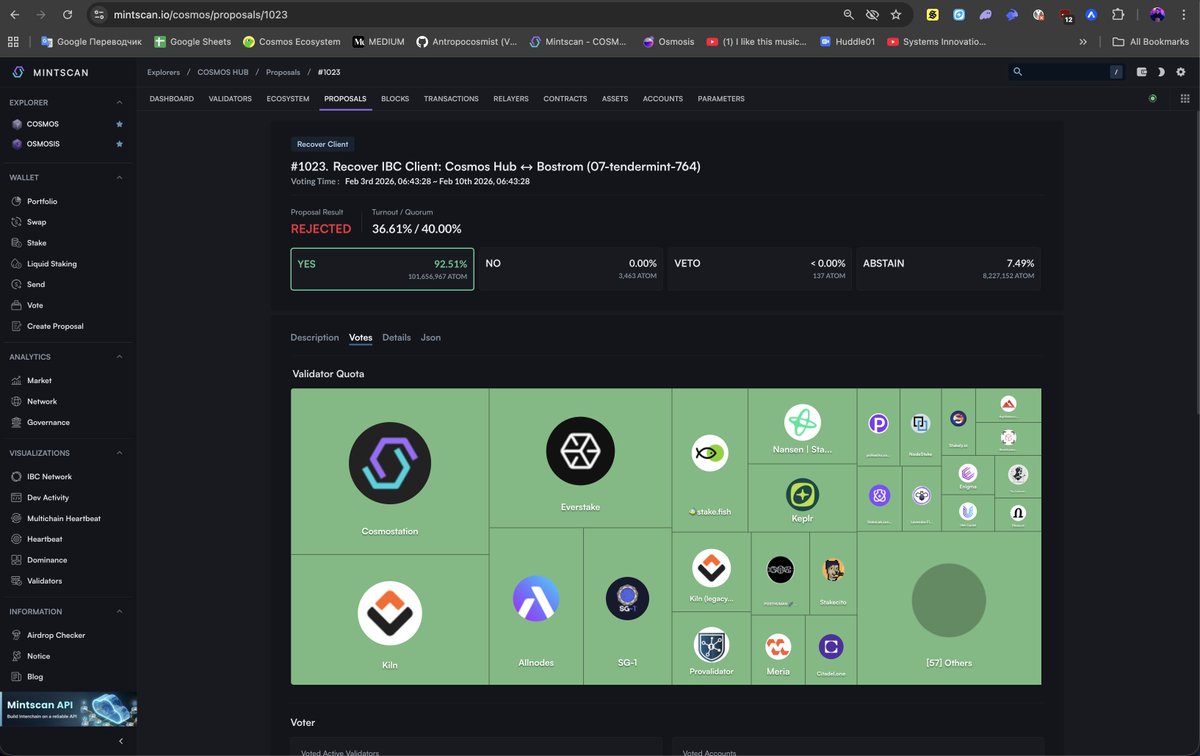
Task: Unstar the COSMOS explorer entry
Action: click(x=118, y=123)
